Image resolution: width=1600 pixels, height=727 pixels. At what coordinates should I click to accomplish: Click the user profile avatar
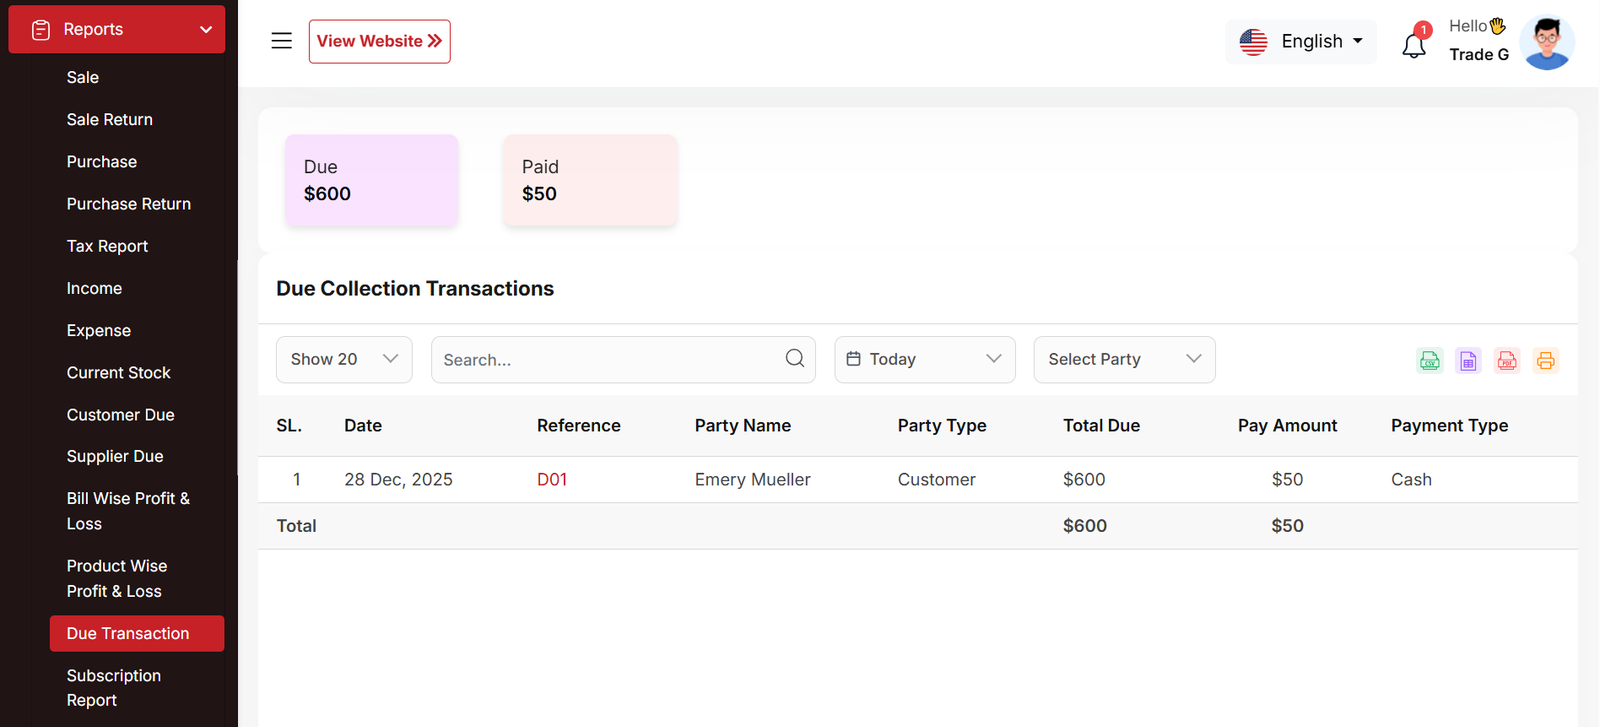[1546, 43]
